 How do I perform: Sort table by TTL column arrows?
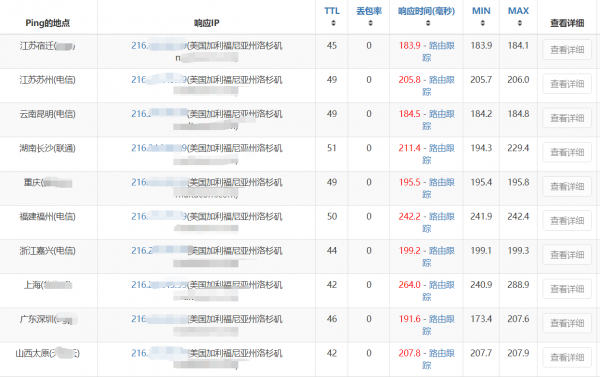(333, 23)
